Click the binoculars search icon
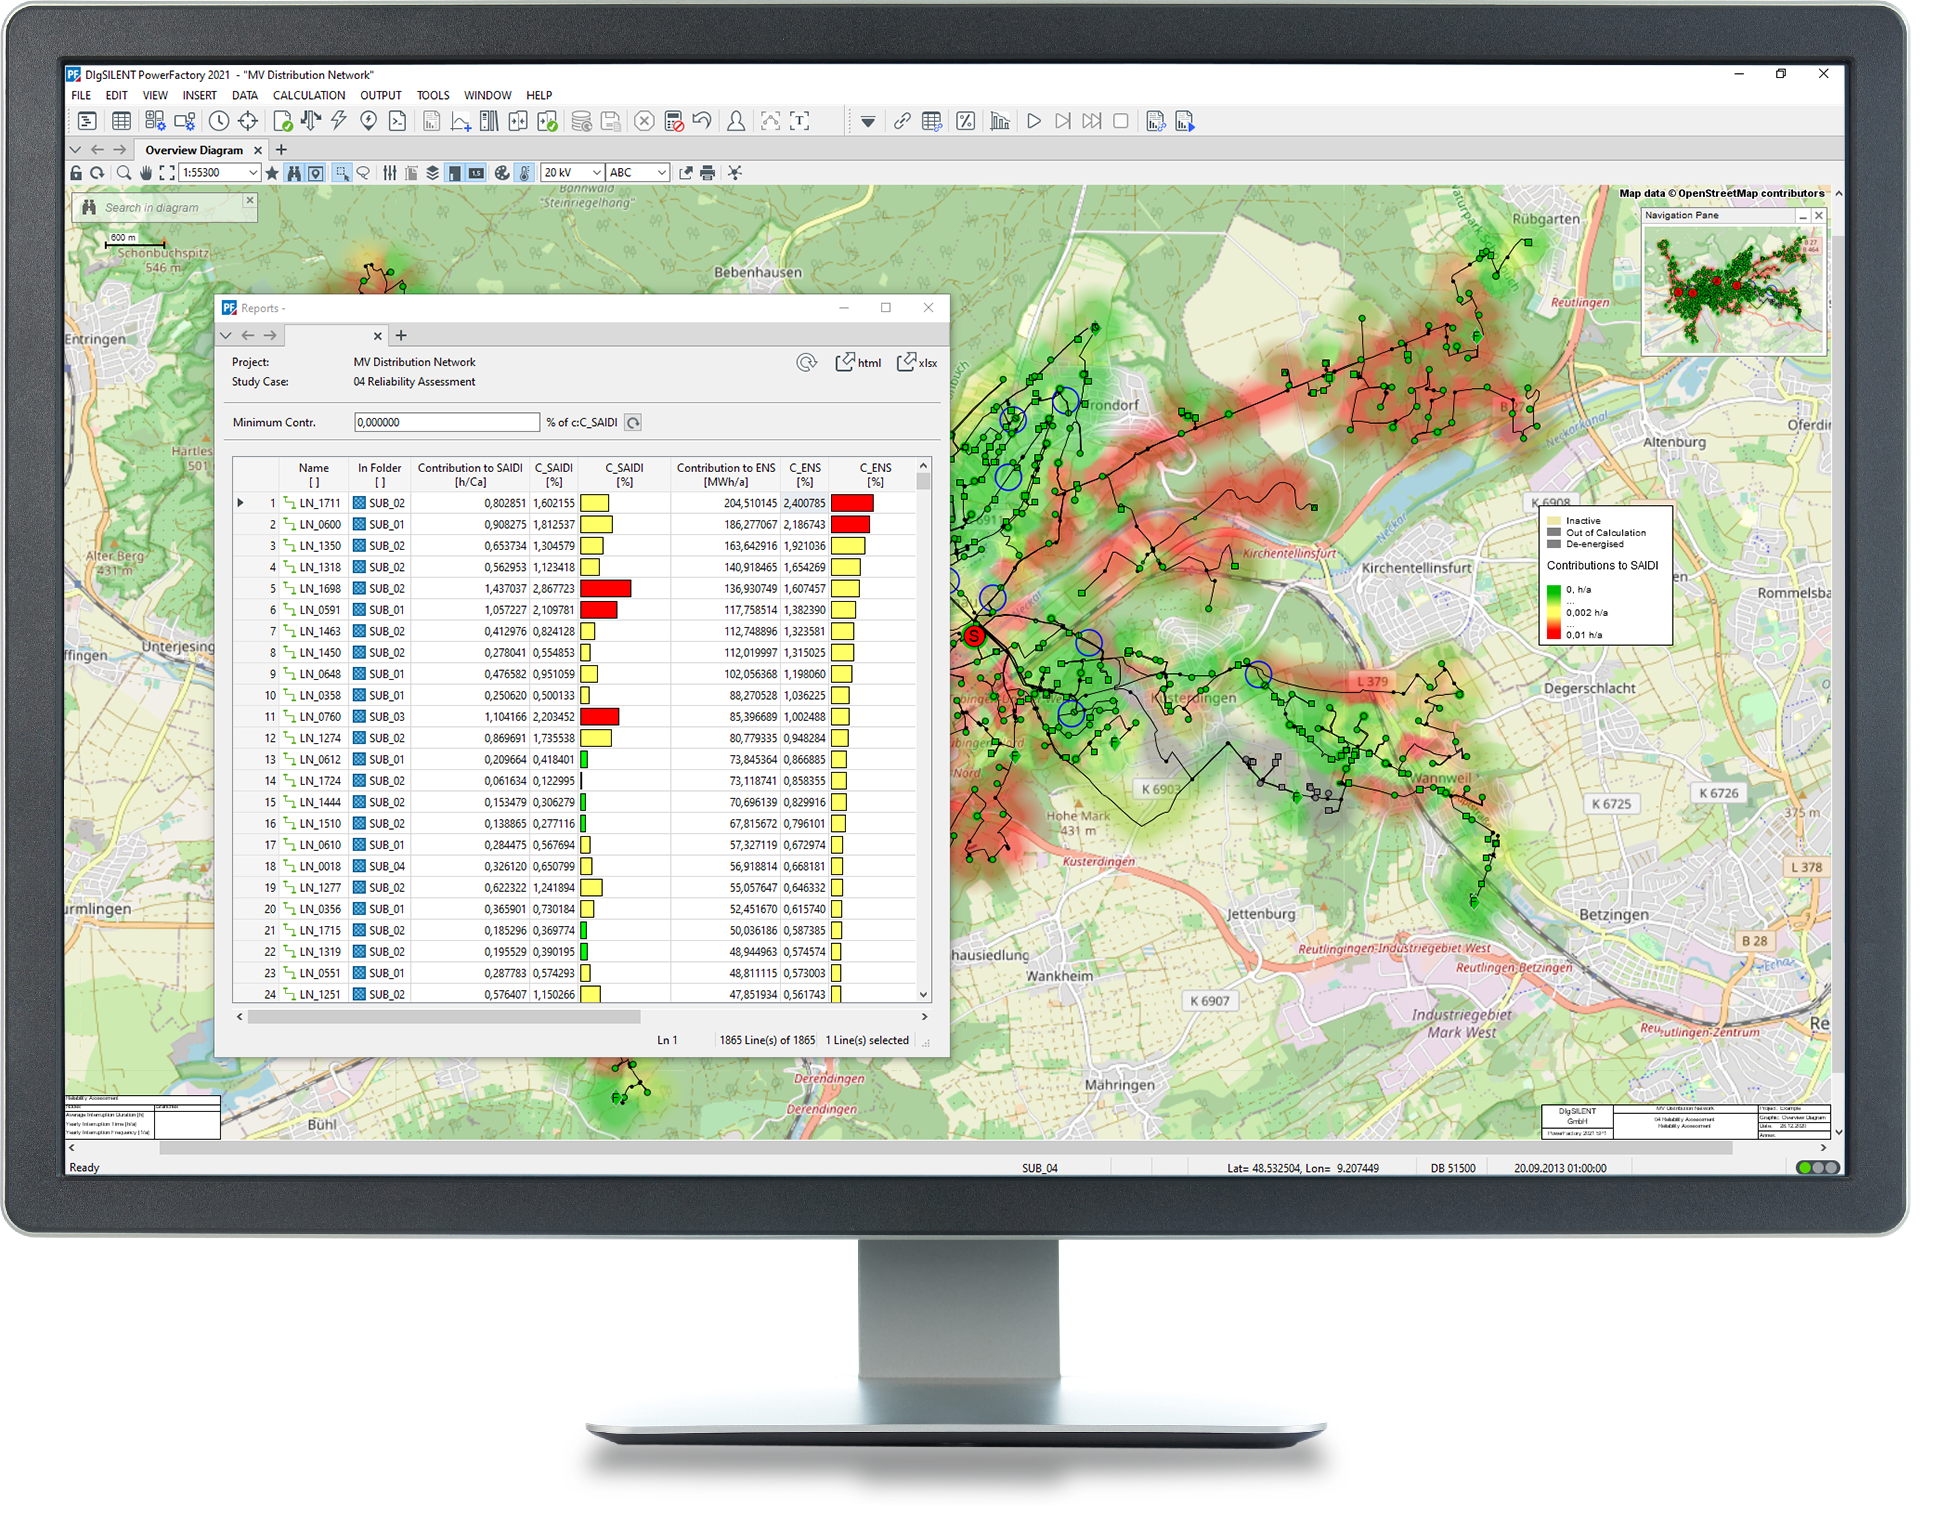 (294, 173)
